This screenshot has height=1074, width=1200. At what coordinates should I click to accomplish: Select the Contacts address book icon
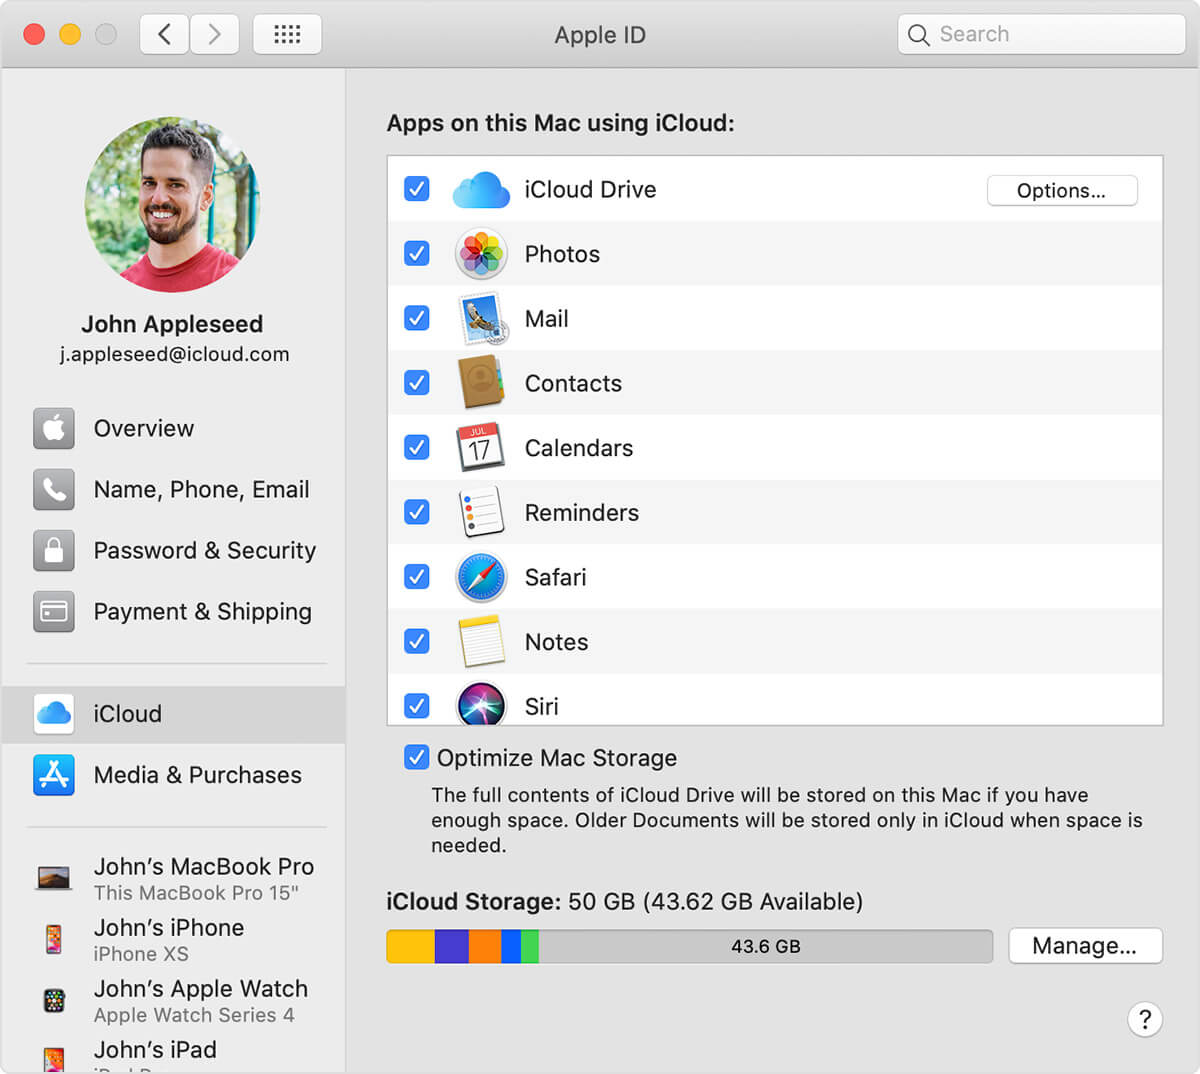coord(481,382)
